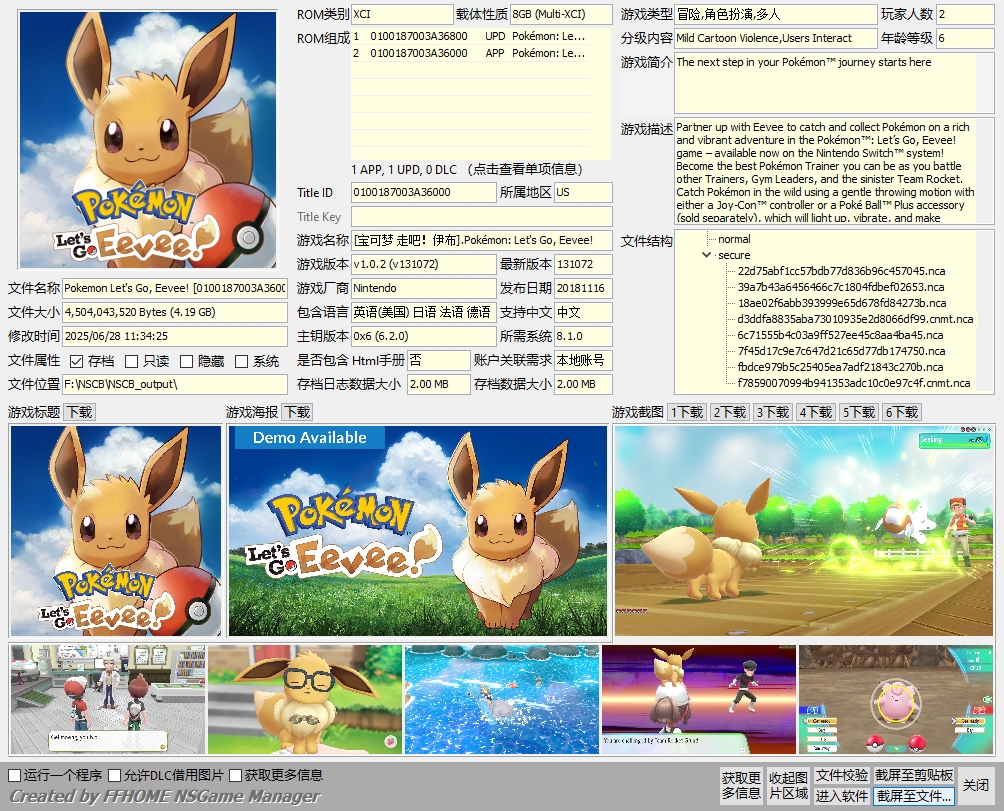Click the 最新版本 131072 field
The image size is (1004, 811).
pyautogui.click(x=583, y=264)
